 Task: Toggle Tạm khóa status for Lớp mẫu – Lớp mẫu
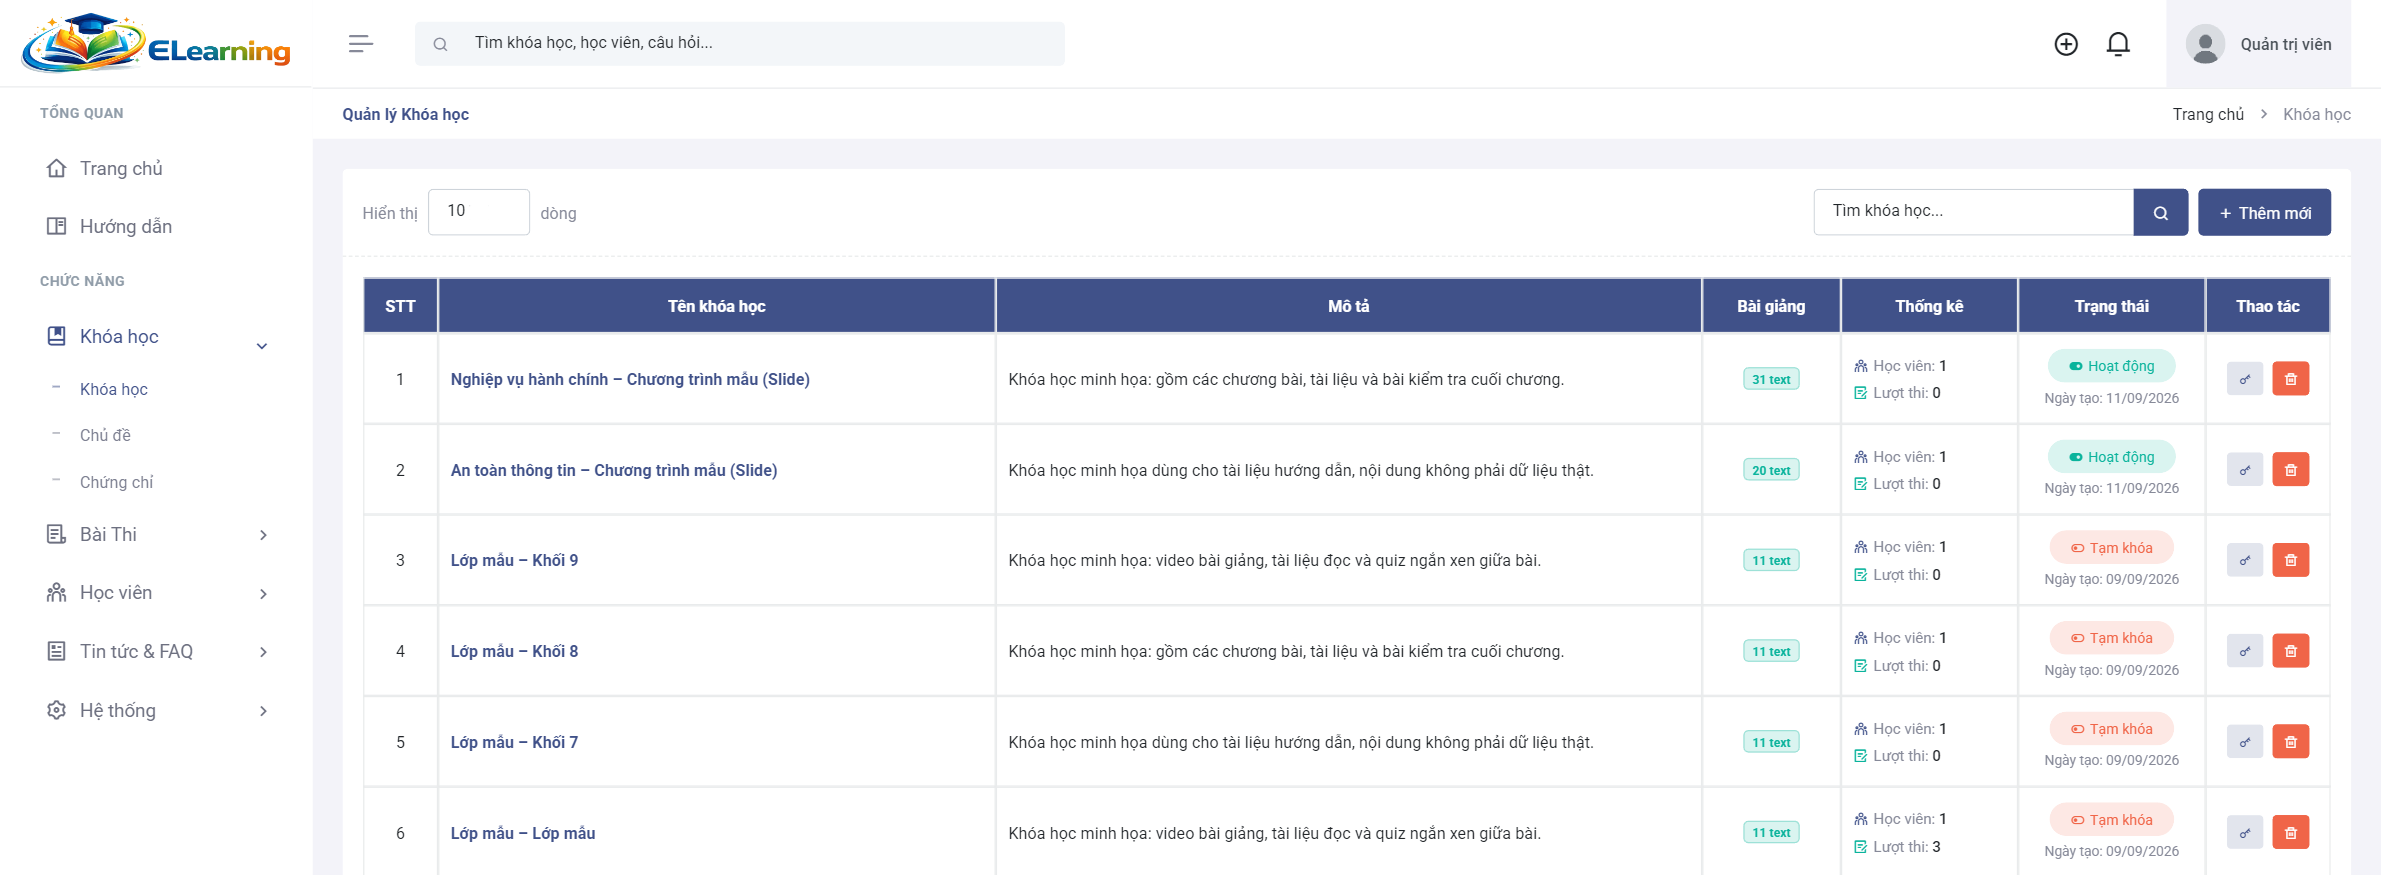pos(2112,820)
